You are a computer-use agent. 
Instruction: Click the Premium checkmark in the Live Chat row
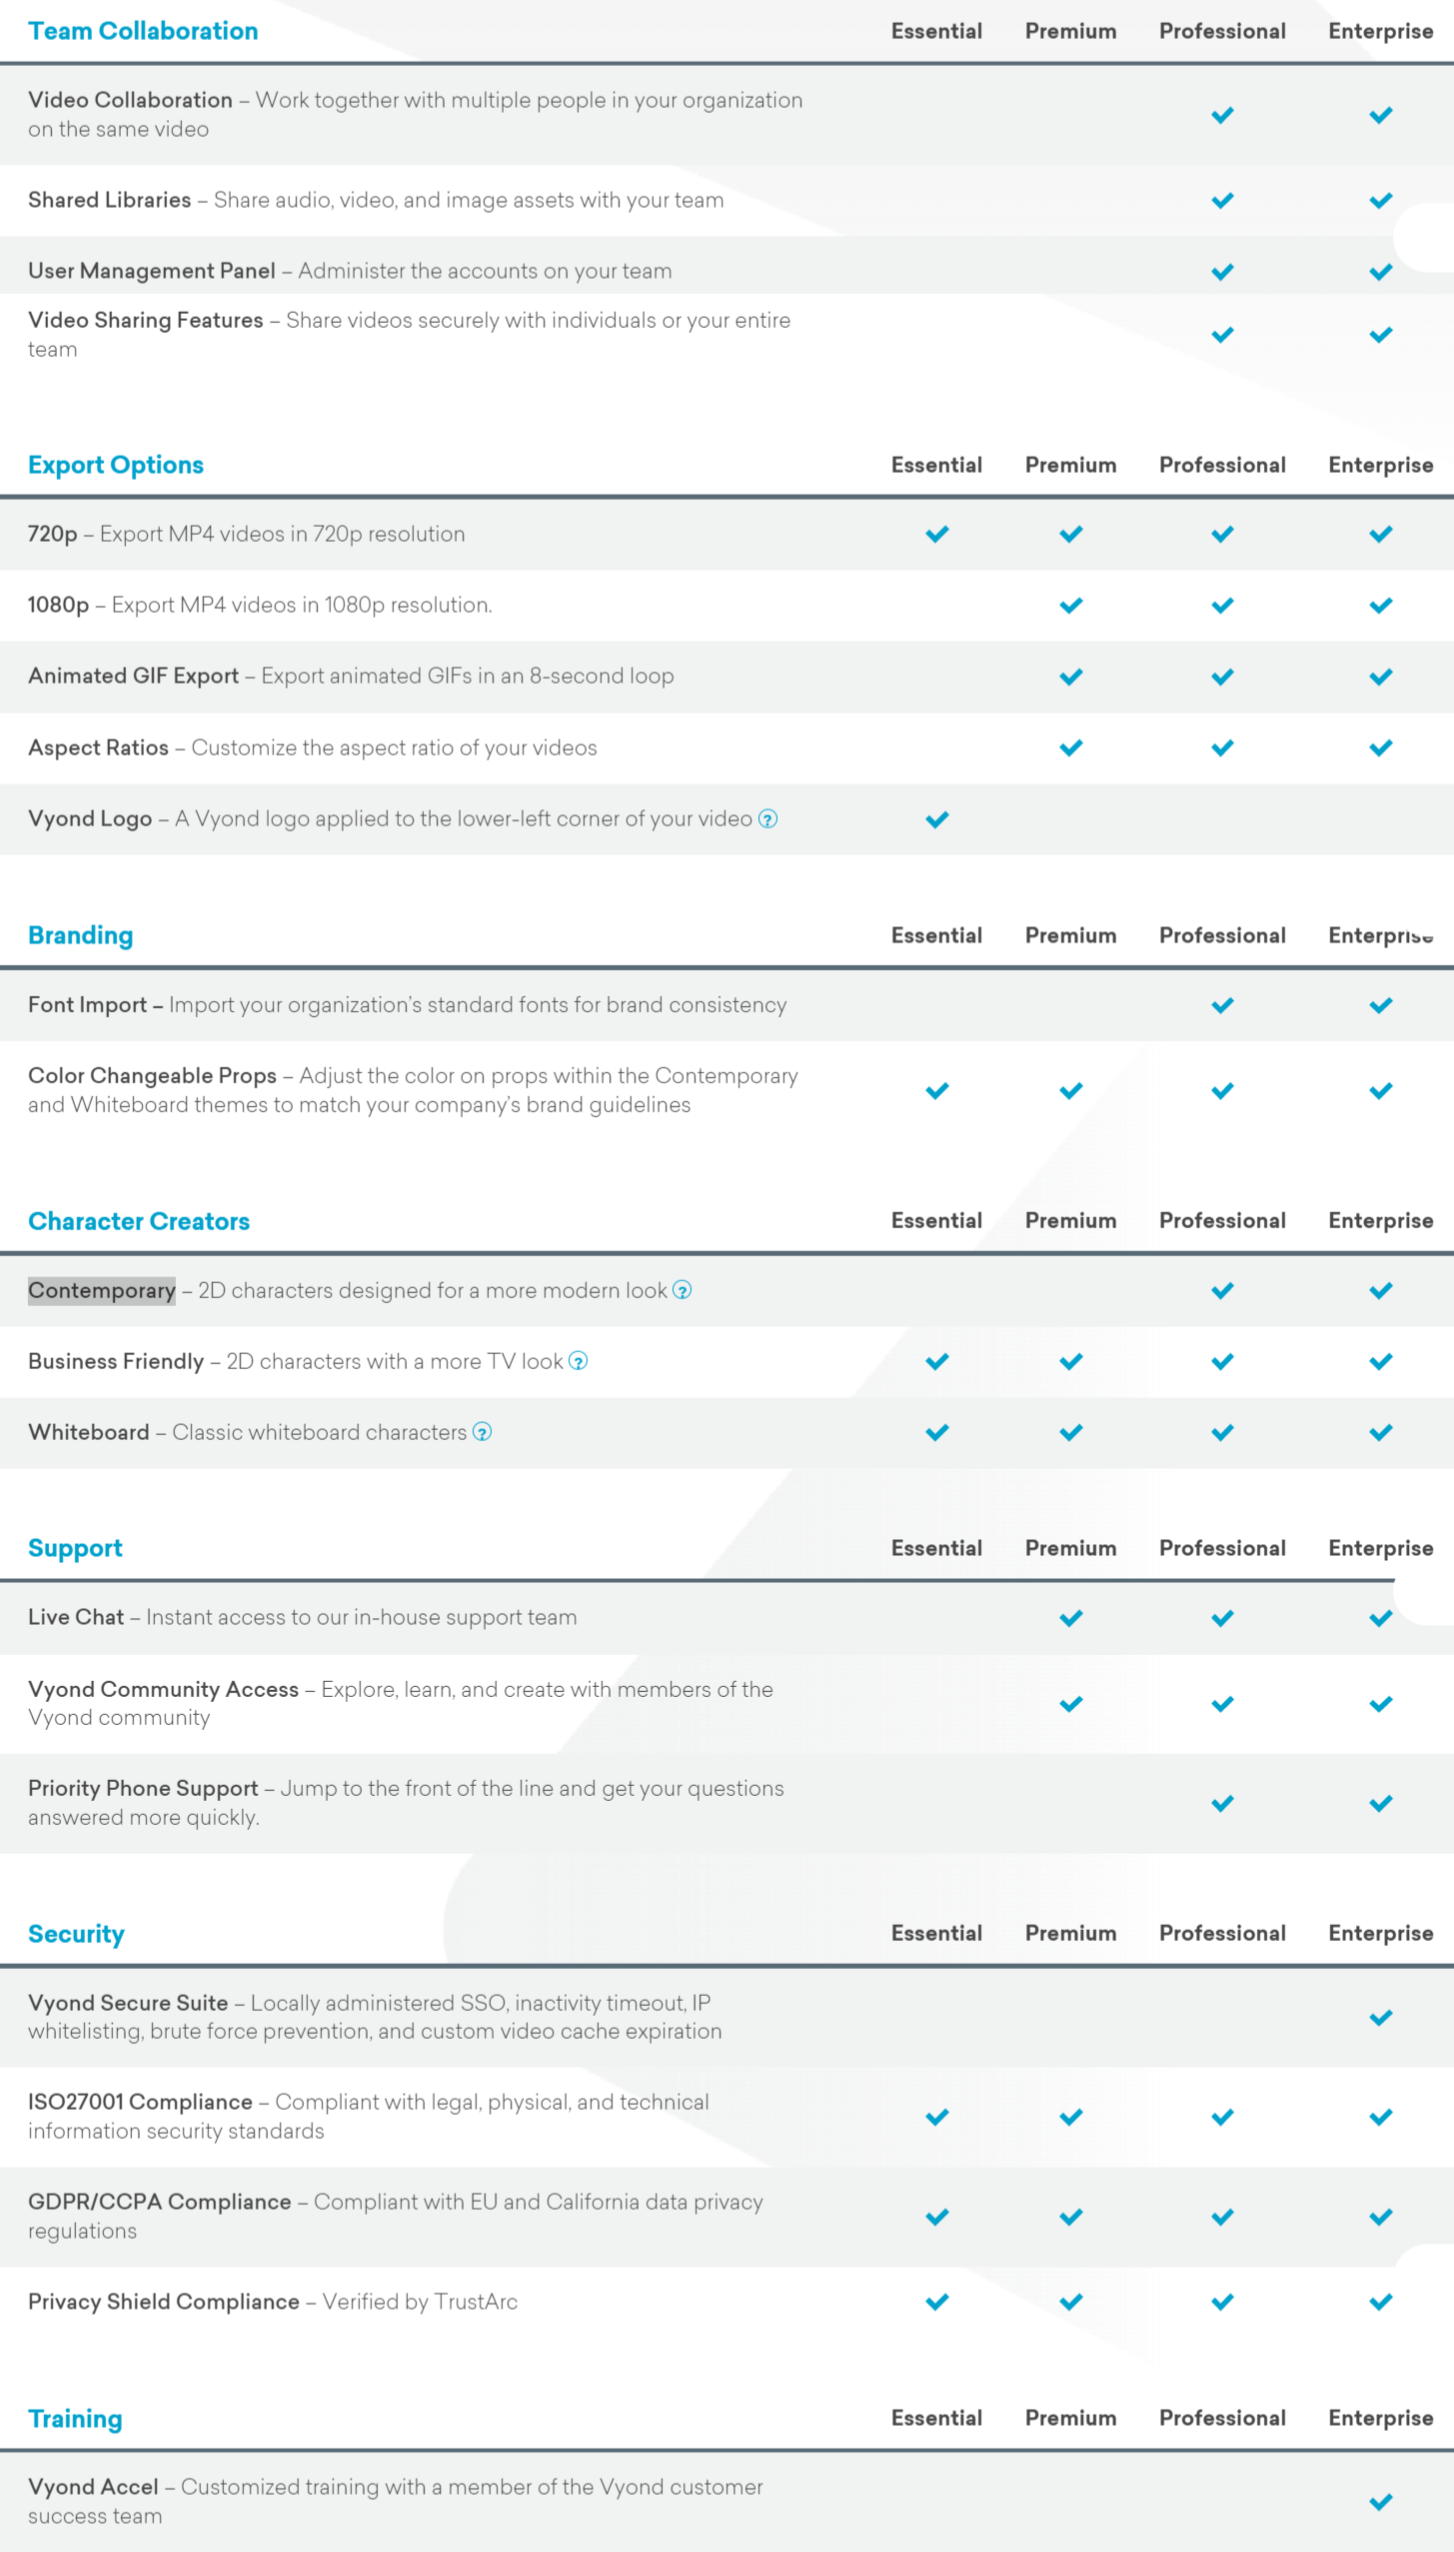point(1071,1617)
